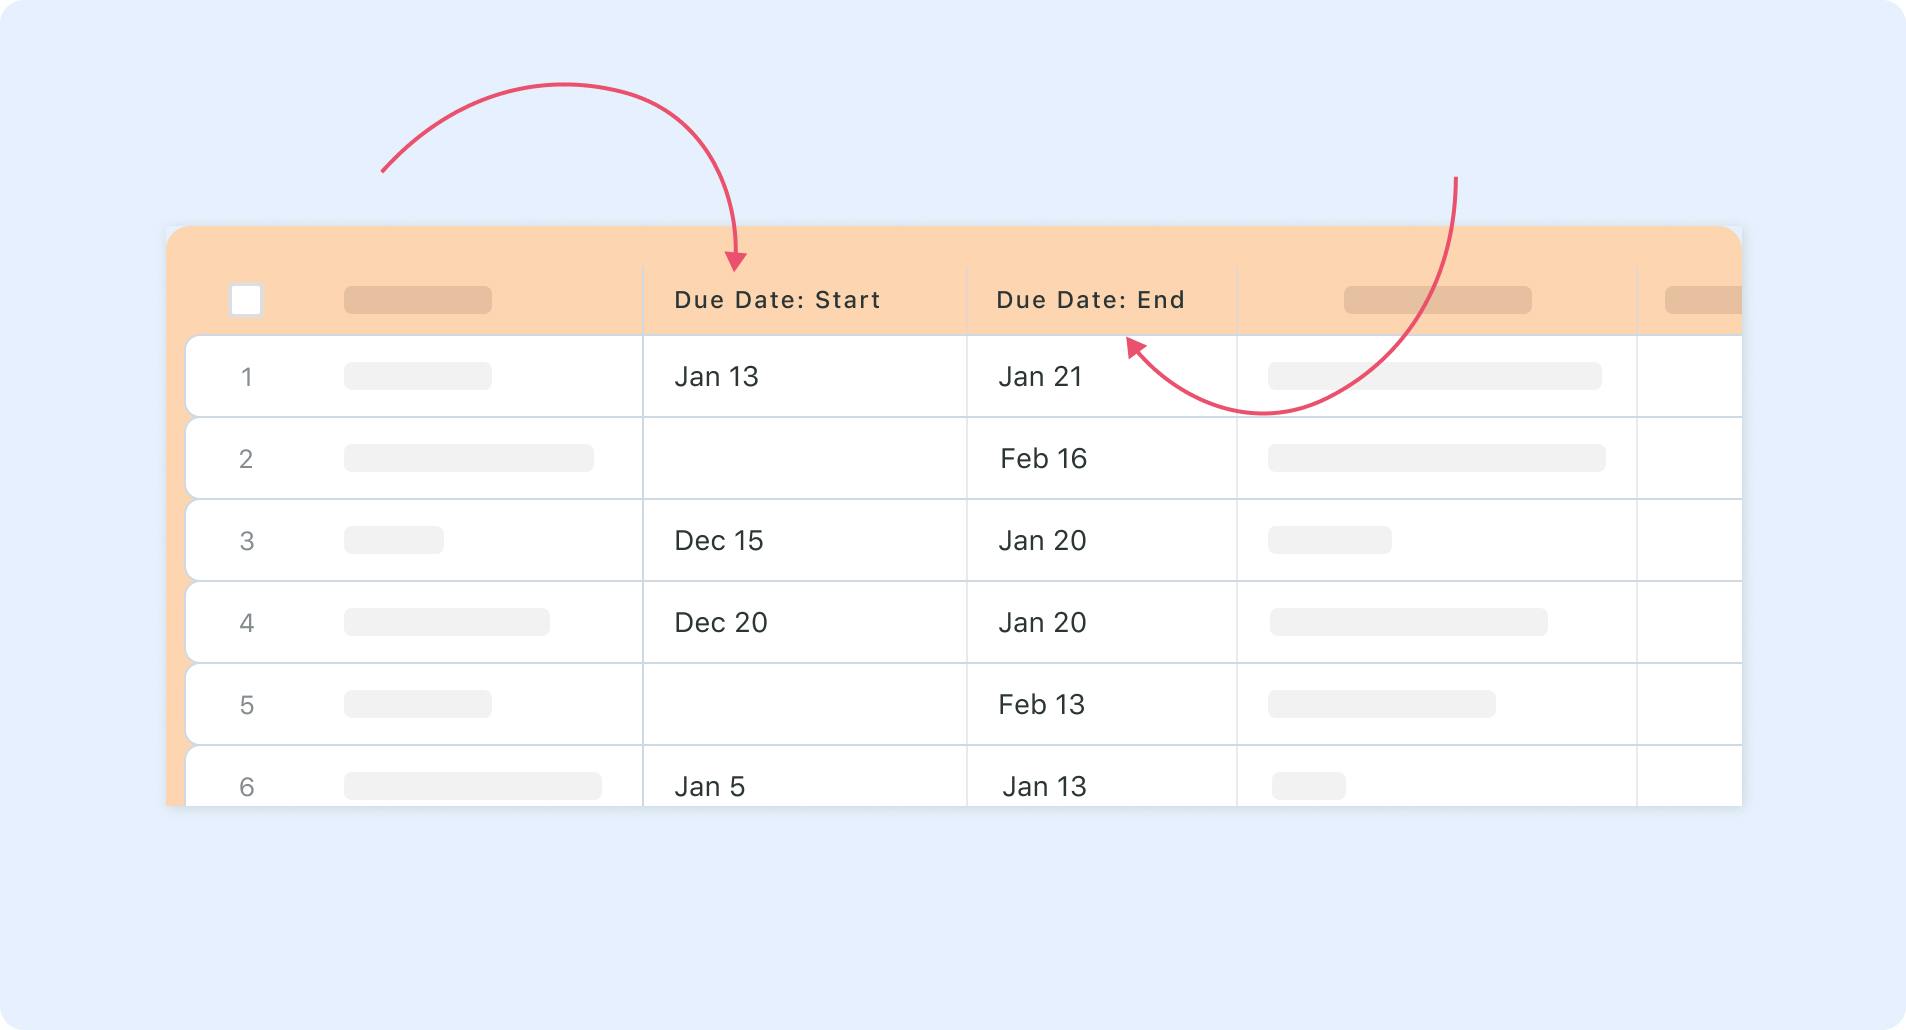Select the Feb 13 end date cell
Screen dimensions: 1906x1030
pyautogui.click(x=1102, y=705)
